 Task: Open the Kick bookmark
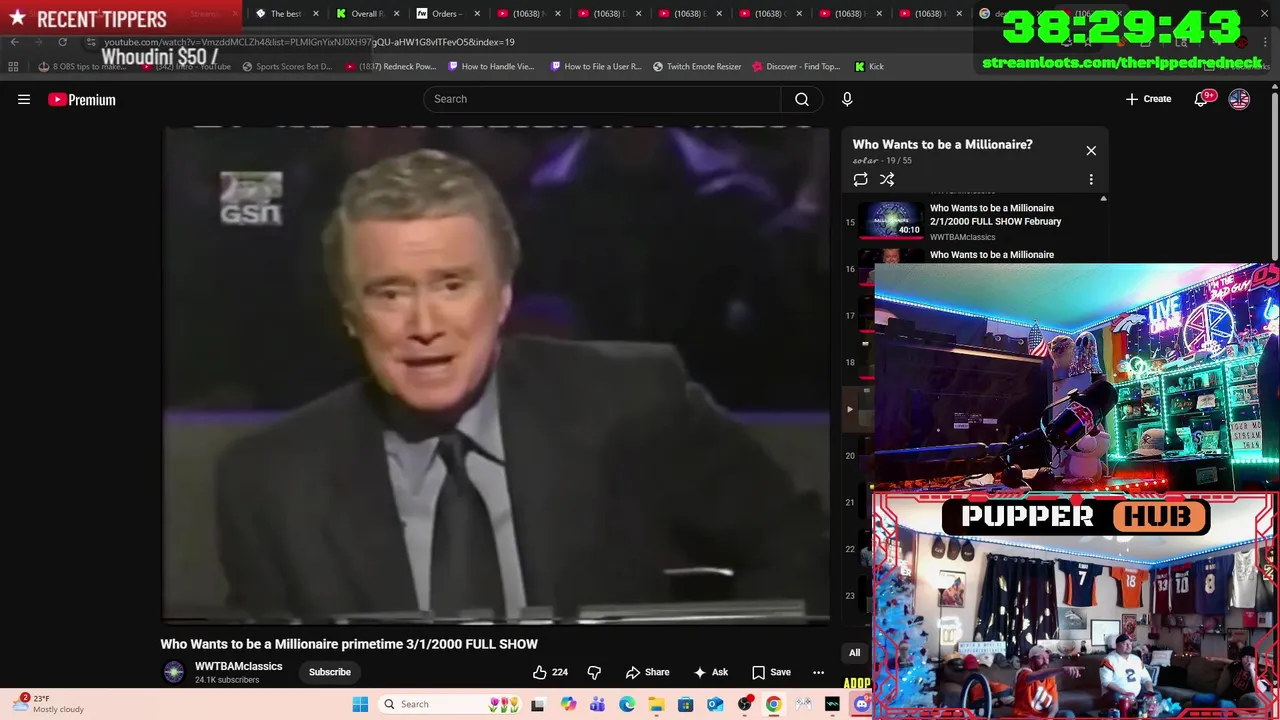[x=869, y=67]
